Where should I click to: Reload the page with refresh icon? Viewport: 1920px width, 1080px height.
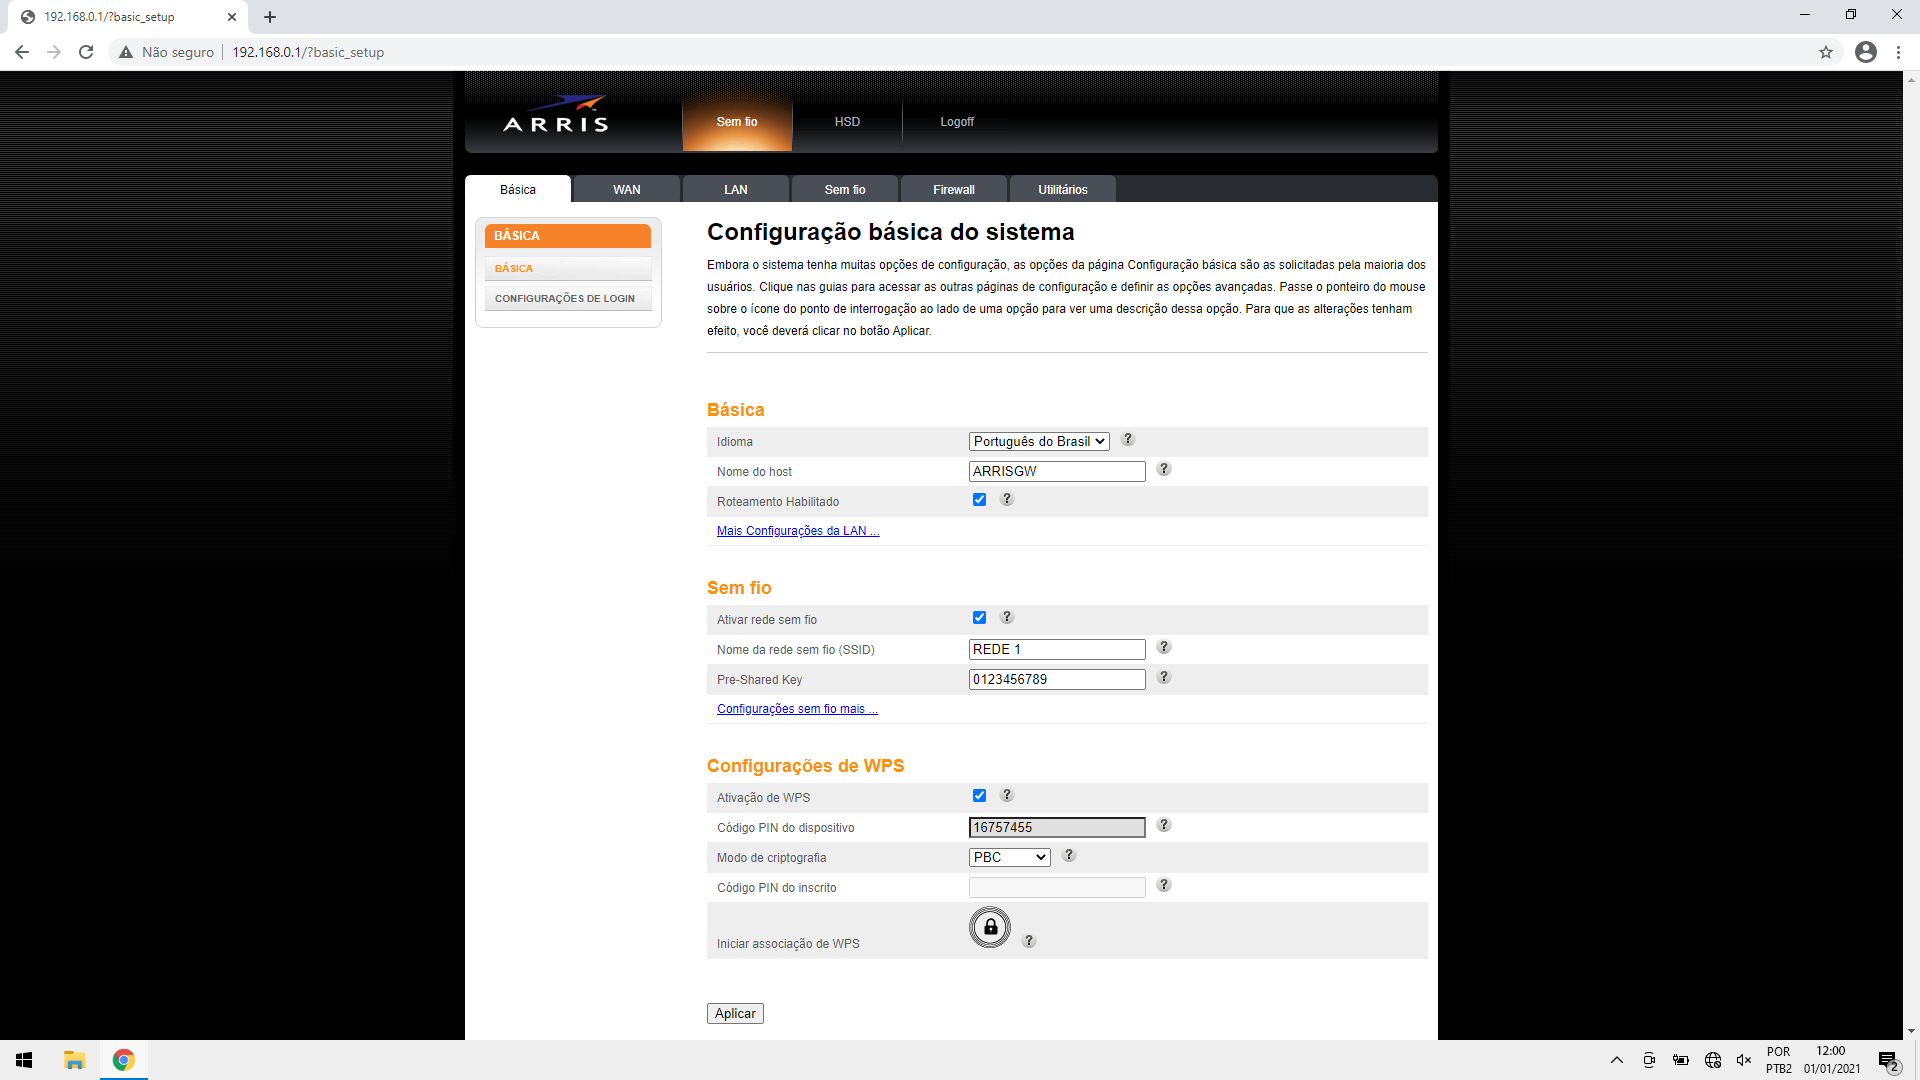pyautogui.click(x=86, y=52)
